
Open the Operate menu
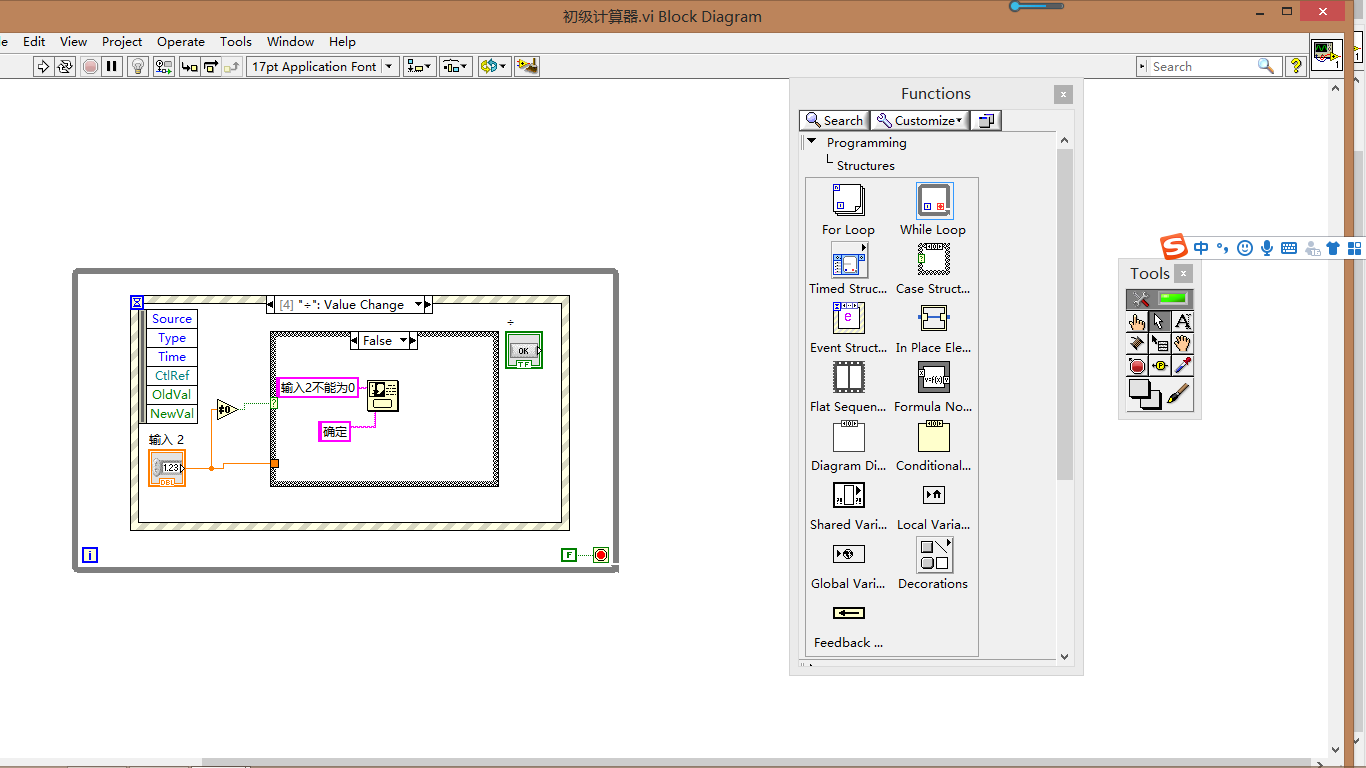point(181,42)
